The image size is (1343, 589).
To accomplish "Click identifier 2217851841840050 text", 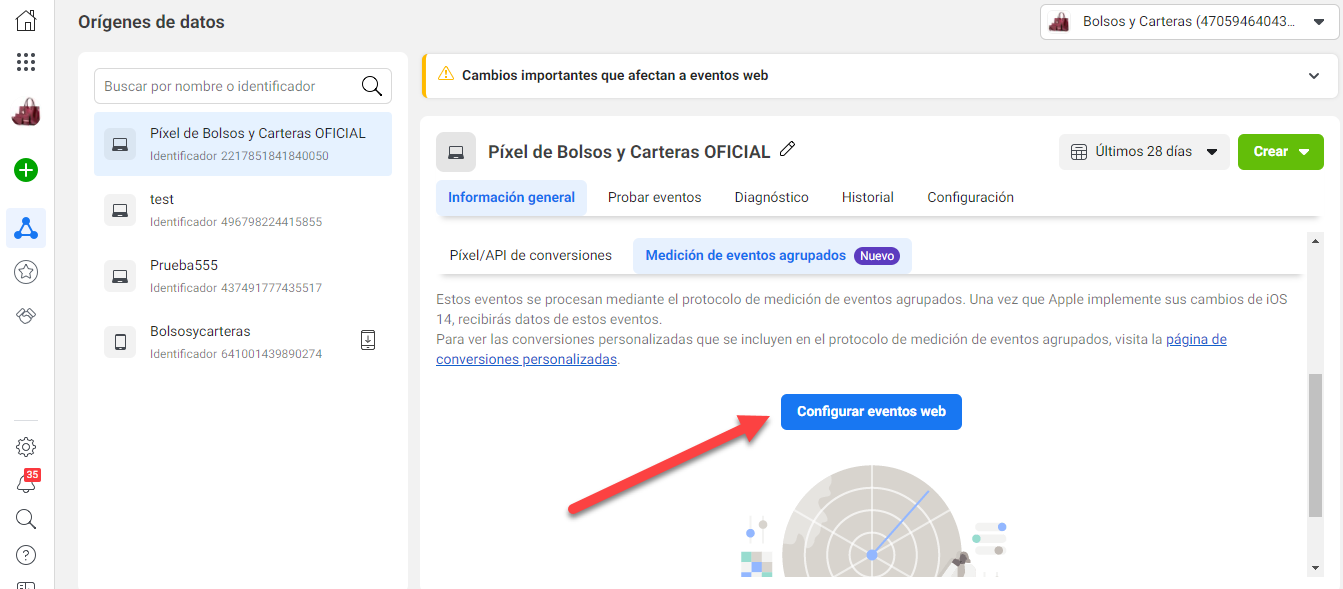I will point(239,156).
